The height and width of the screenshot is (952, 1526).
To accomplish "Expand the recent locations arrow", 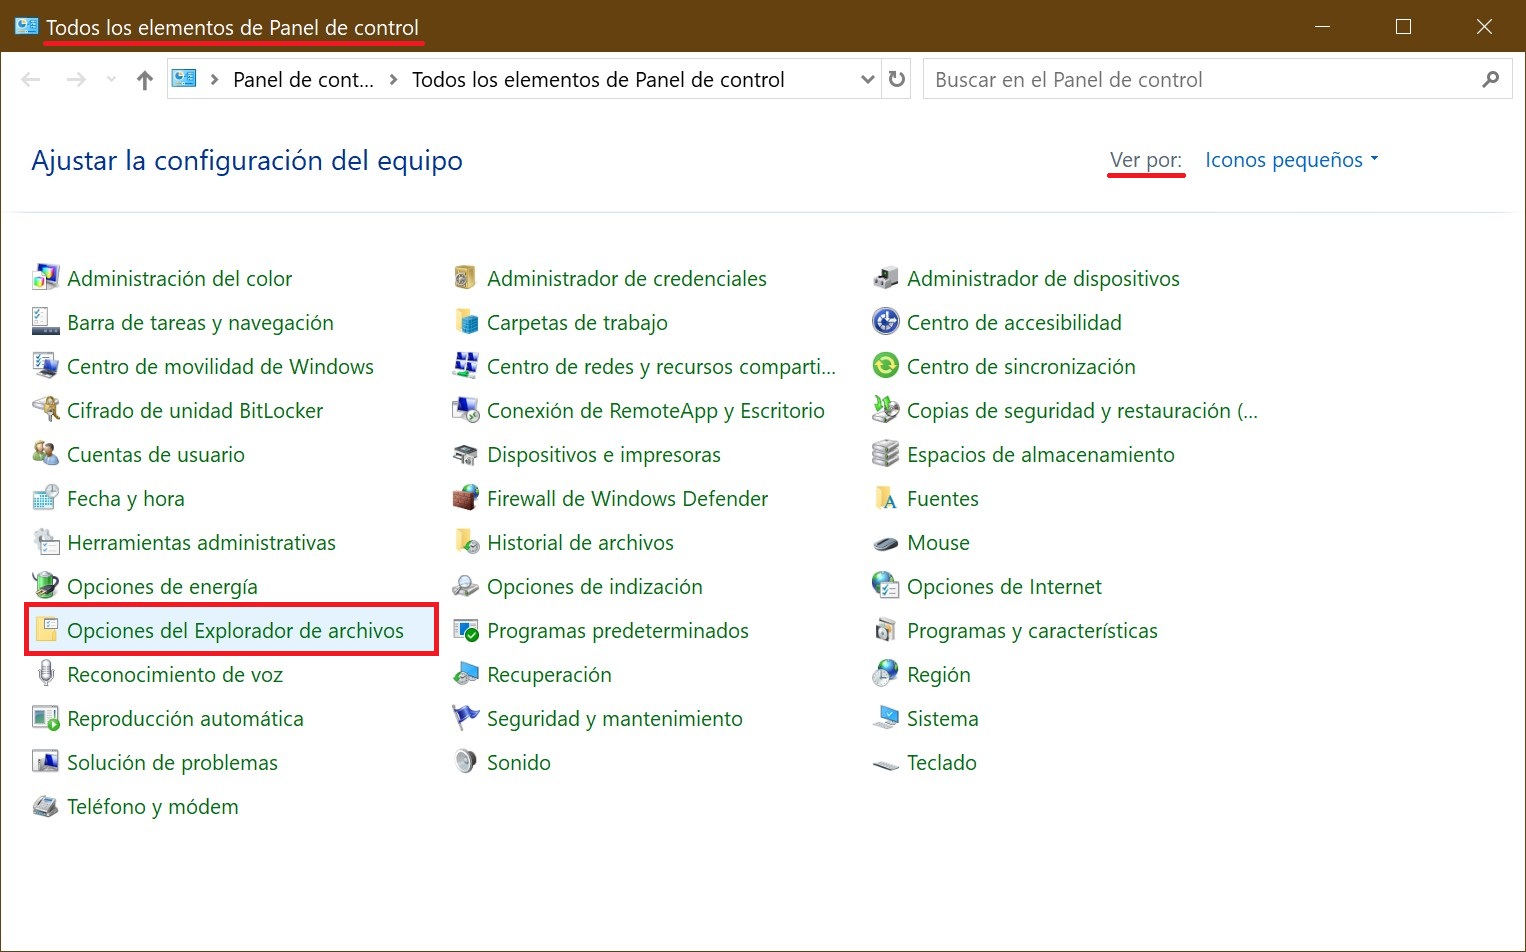I will click(x=111, y=80).
